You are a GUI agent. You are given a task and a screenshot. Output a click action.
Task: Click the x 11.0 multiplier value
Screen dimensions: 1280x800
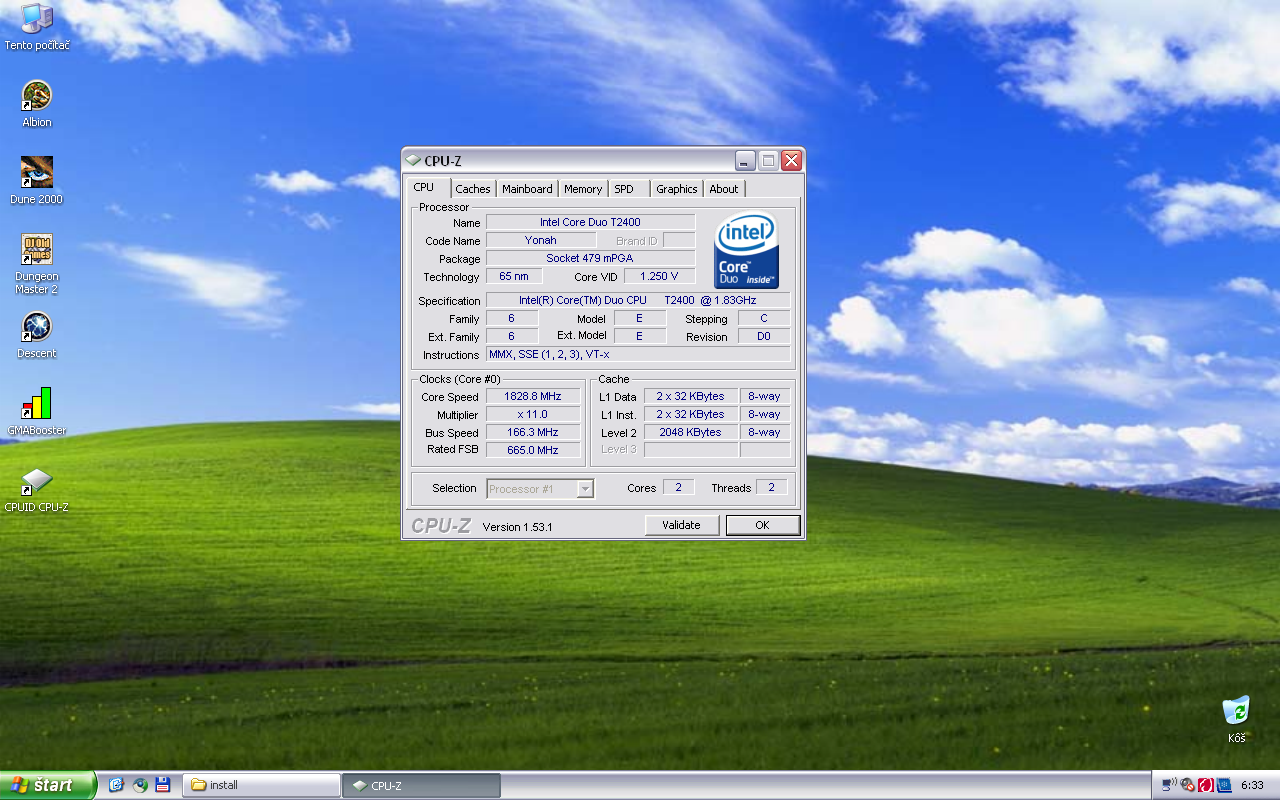(533, 414)
